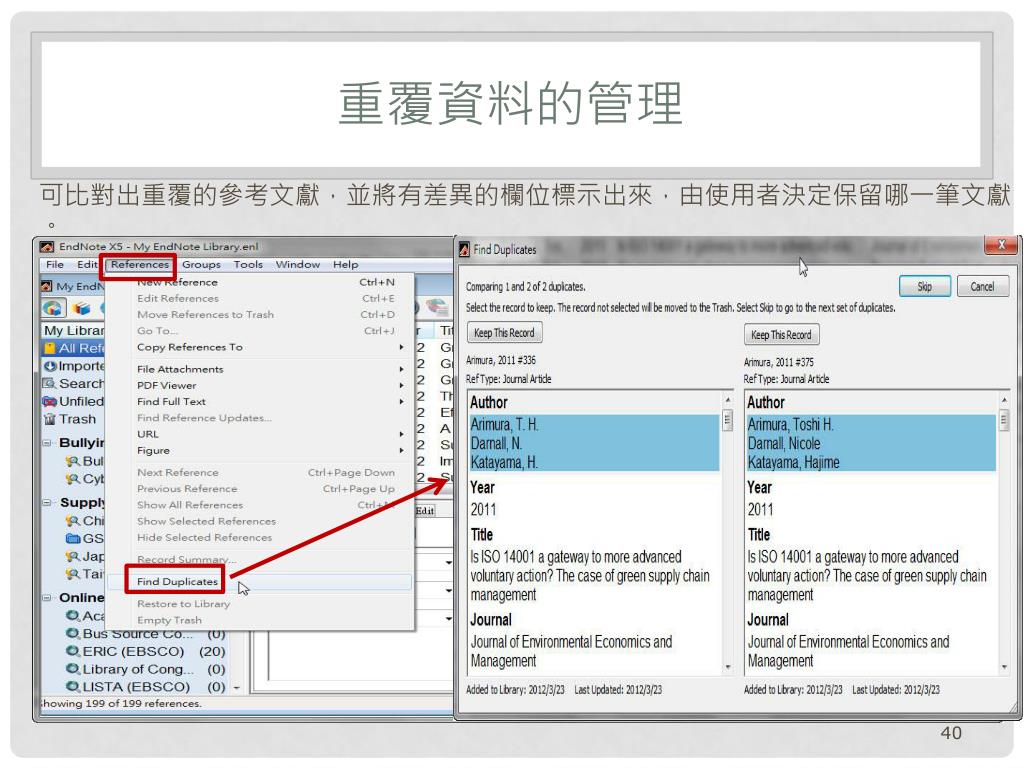This screenshot has width=1024, height=768.
Task: Click the Edit menu
Action: click(x=87, y=264)
